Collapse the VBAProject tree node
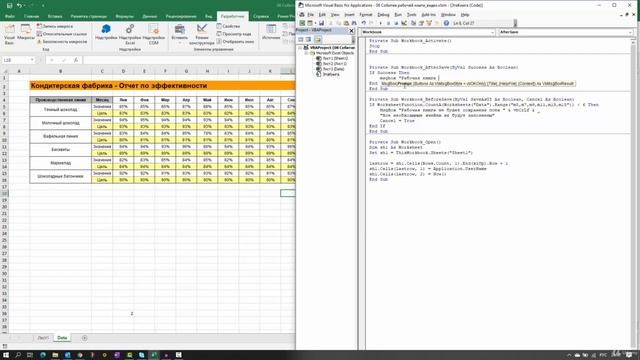Screen dimensions: 640x360 coord(300,48)
